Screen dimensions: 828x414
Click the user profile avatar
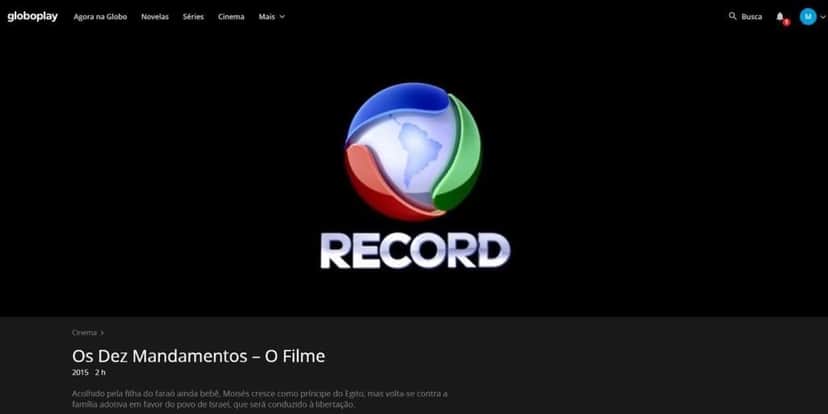(x=808, y=16)
